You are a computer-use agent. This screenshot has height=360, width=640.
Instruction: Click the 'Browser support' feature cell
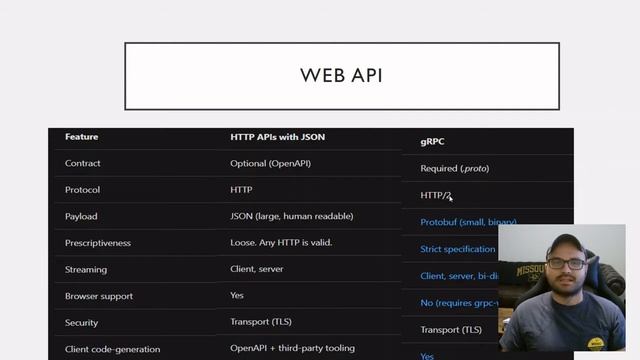click(99, 296)
